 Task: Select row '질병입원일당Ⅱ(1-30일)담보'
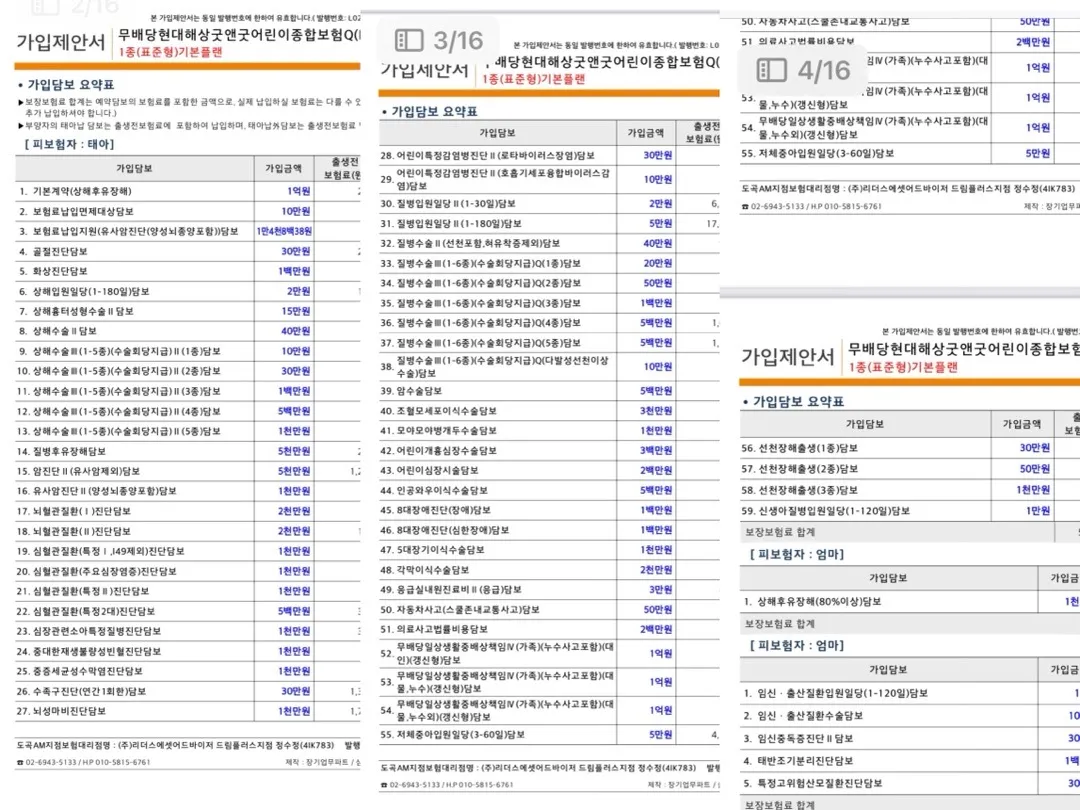point(549,204)
